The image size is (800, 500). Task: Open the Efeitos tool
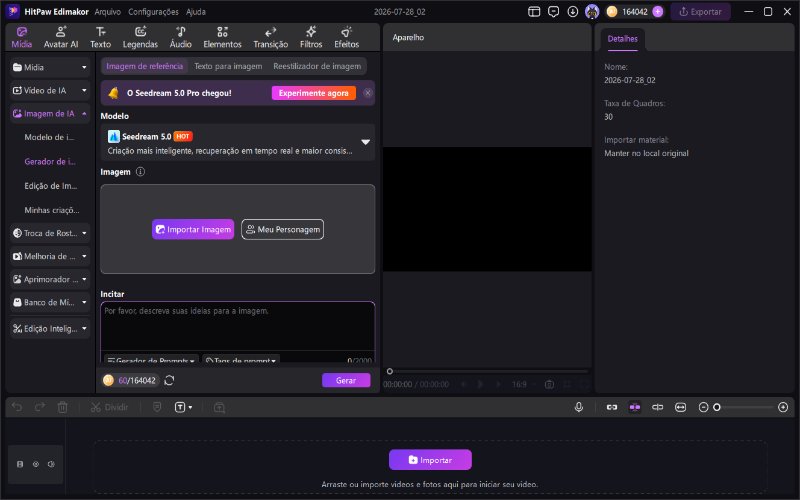pyautogui.click(x=346, y=37)
